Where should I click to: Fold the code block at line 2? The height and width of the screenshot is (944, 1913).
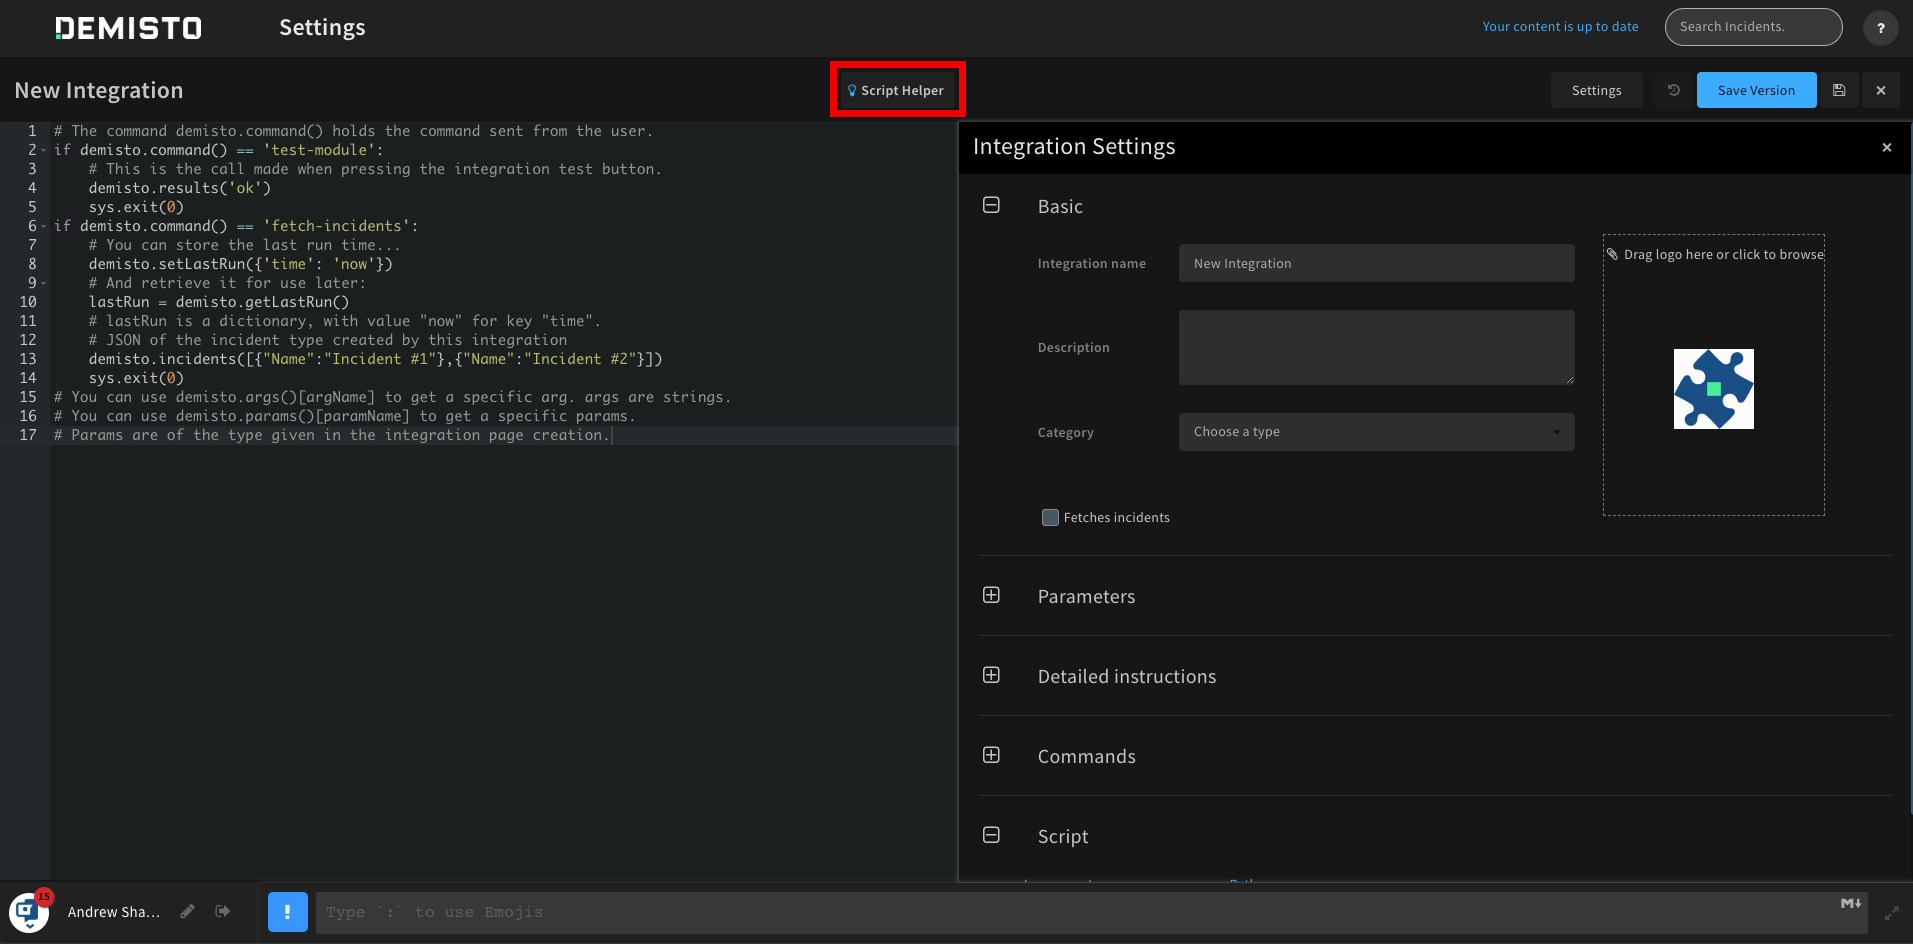pos(44,151)
